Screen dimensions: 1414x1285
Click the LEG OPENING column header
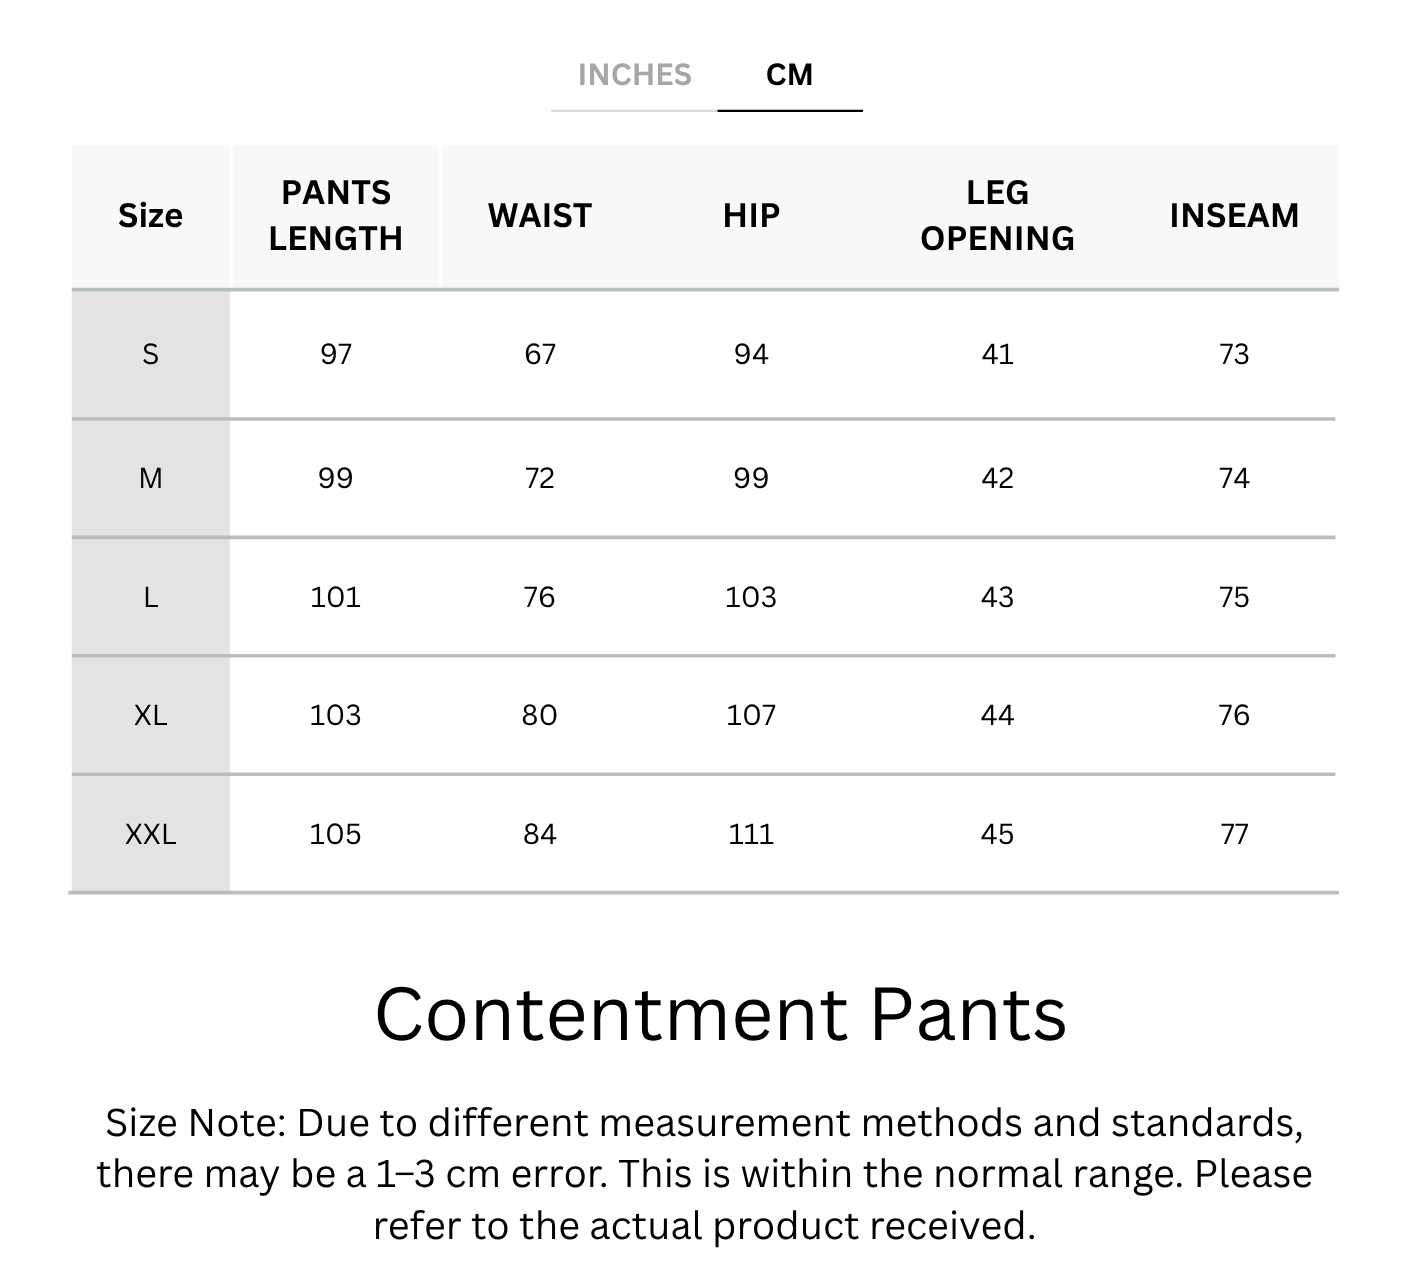tap(997, 215)
